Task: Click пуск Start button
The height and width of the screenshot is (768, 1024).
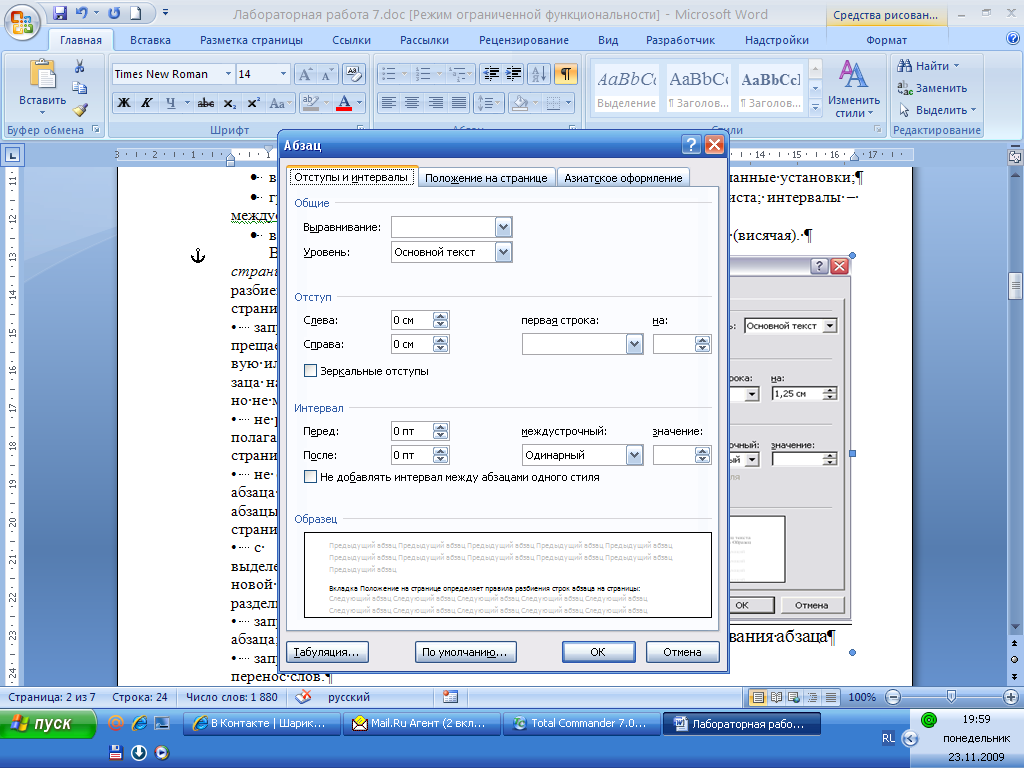Action: coord(47,724)
